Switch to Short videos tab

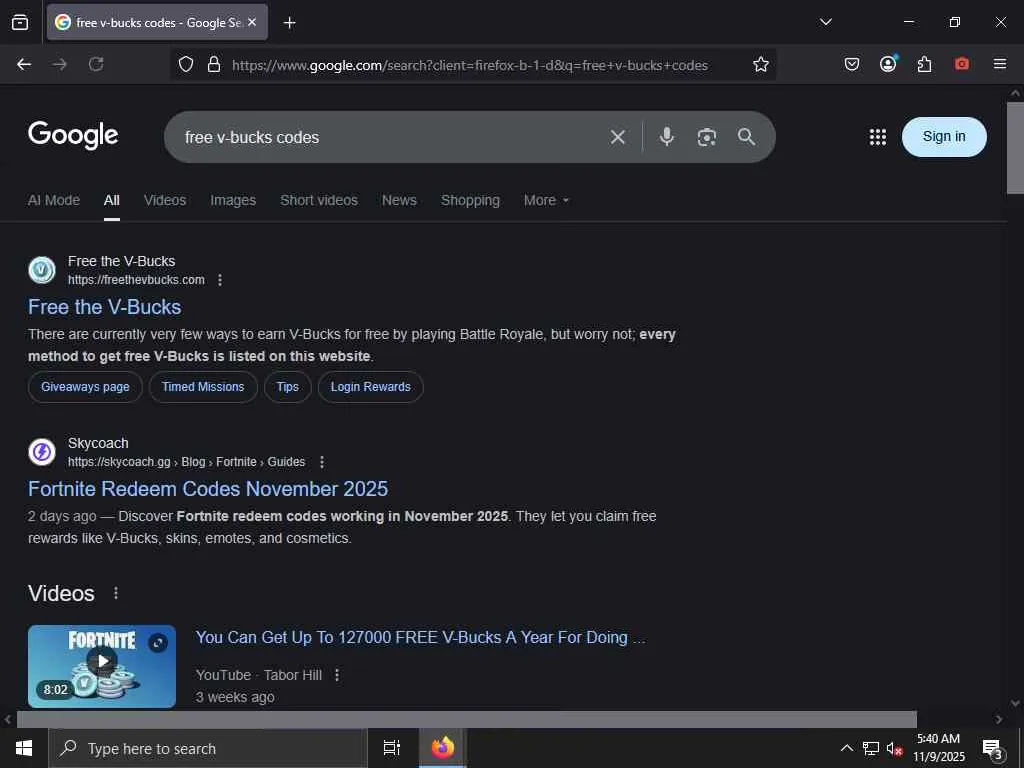click(319, 200)
